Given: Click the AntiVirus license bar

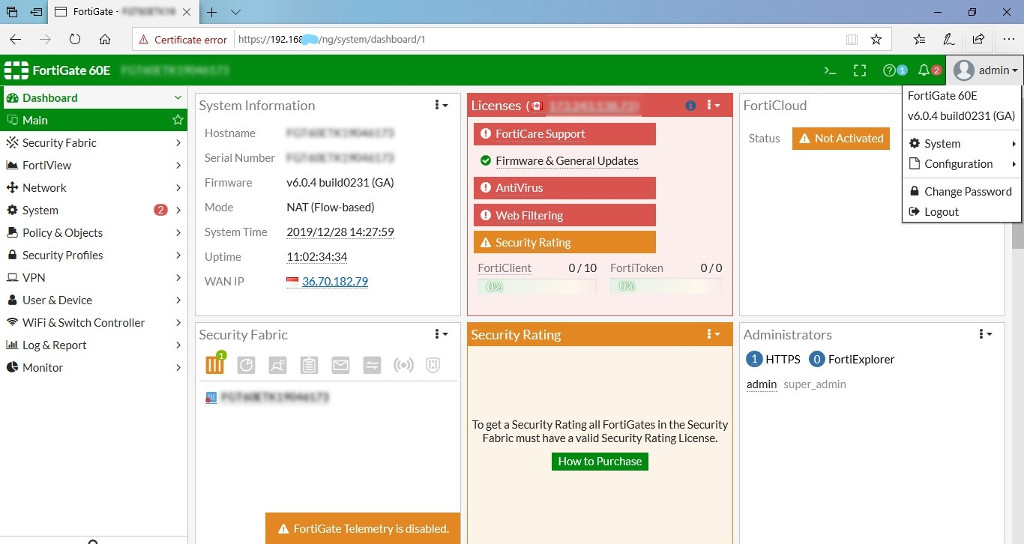Looking at the screenshot, I should tap(565, 188).
